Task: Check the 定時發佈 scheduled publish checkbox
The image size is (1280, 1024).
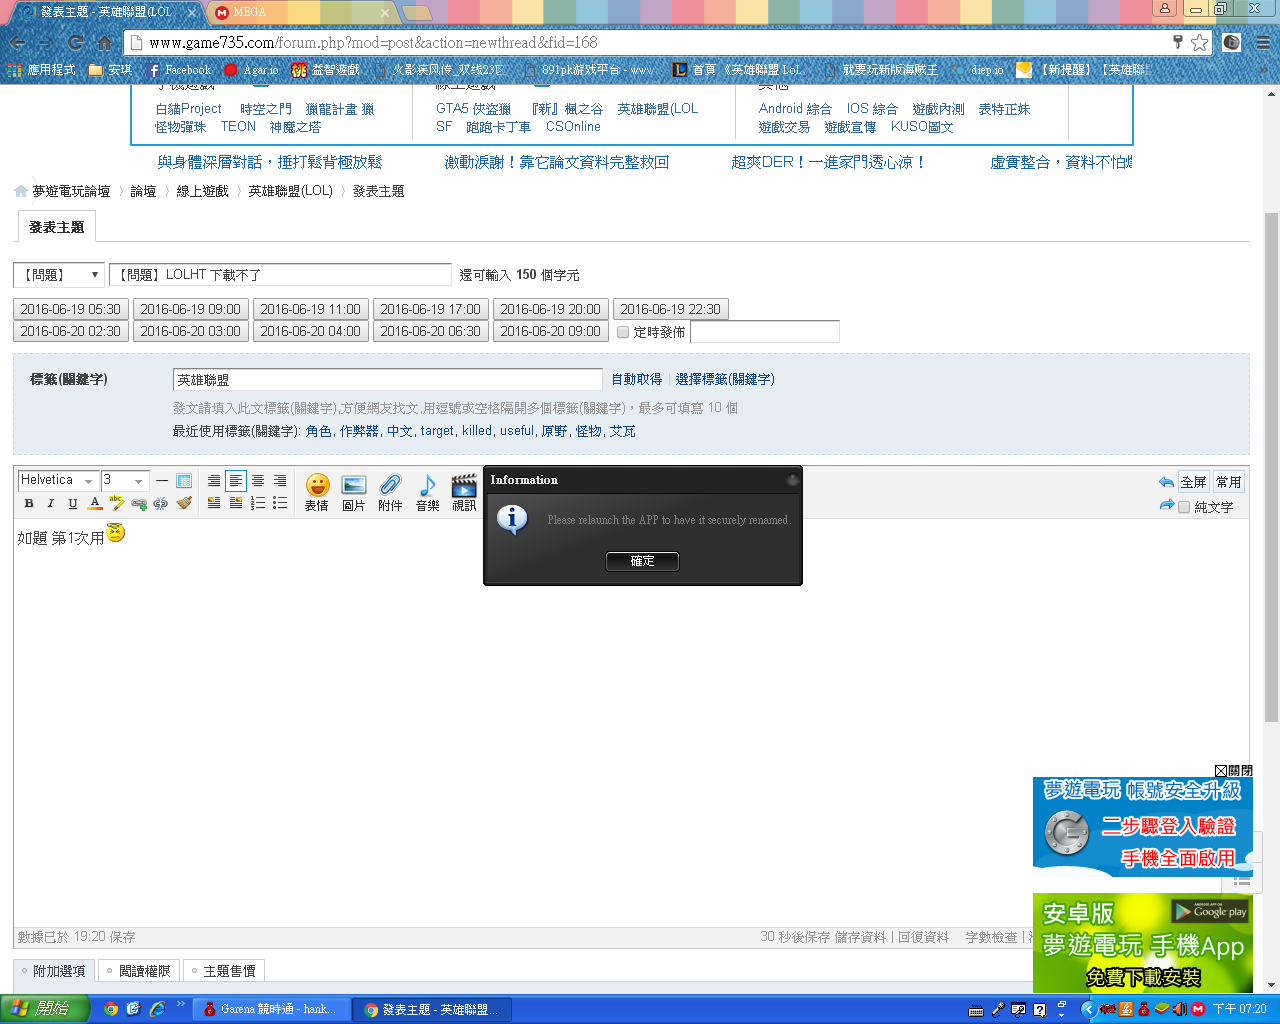Action: pos(623,331)
